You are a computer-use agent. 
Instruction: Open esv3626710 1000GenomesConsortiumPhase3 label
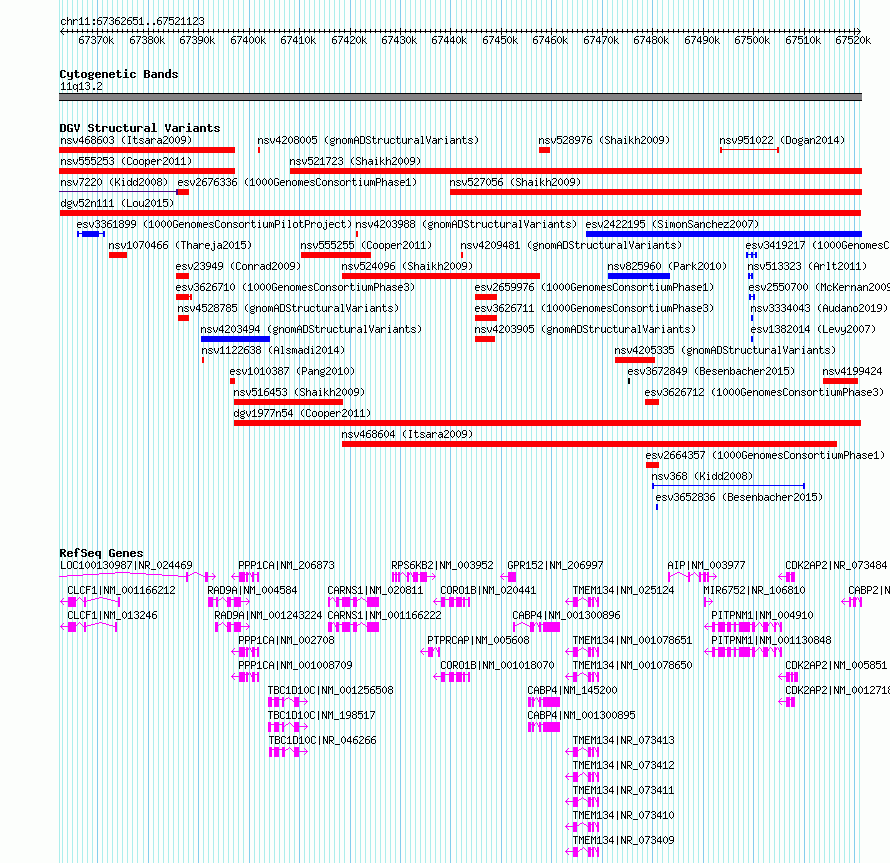pos(295,287)
